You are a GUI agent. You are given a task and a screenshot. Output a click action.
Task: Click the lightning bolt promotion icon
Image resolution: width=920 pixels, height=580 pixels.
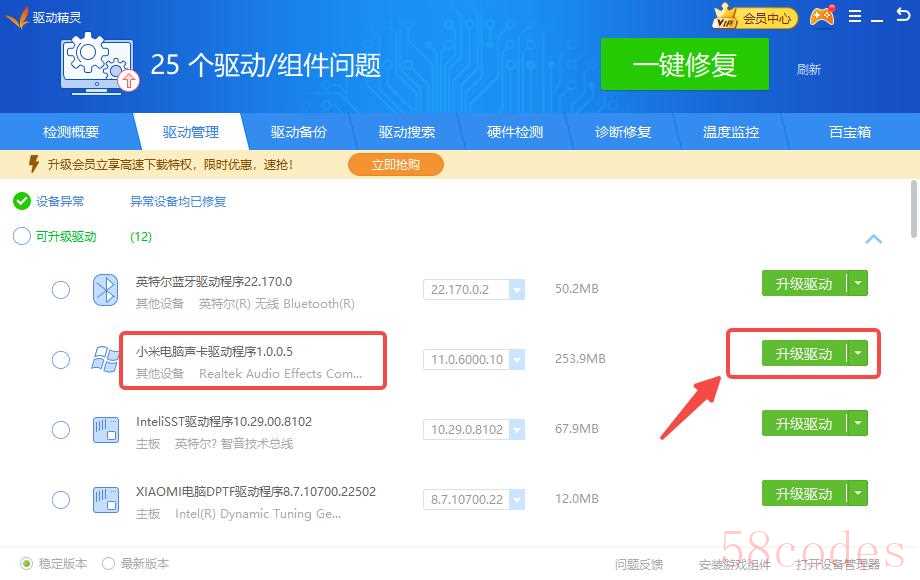pos(34,164)
